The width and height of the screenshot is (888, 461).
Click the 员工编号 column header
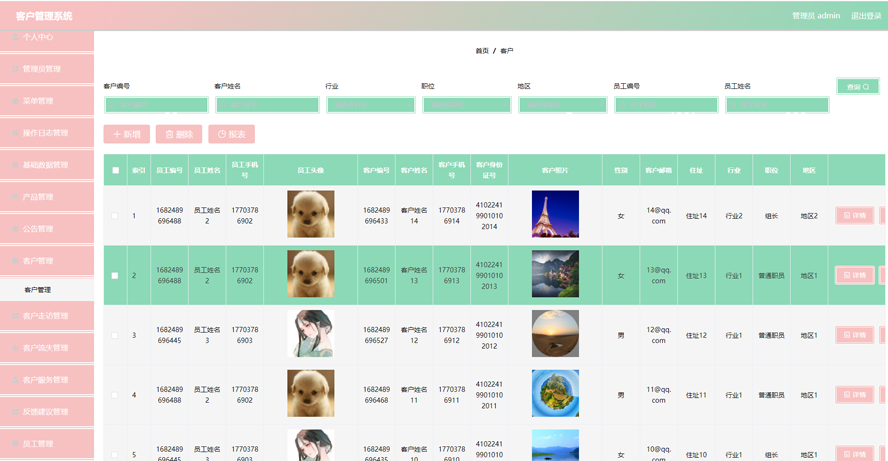point(169,170)
